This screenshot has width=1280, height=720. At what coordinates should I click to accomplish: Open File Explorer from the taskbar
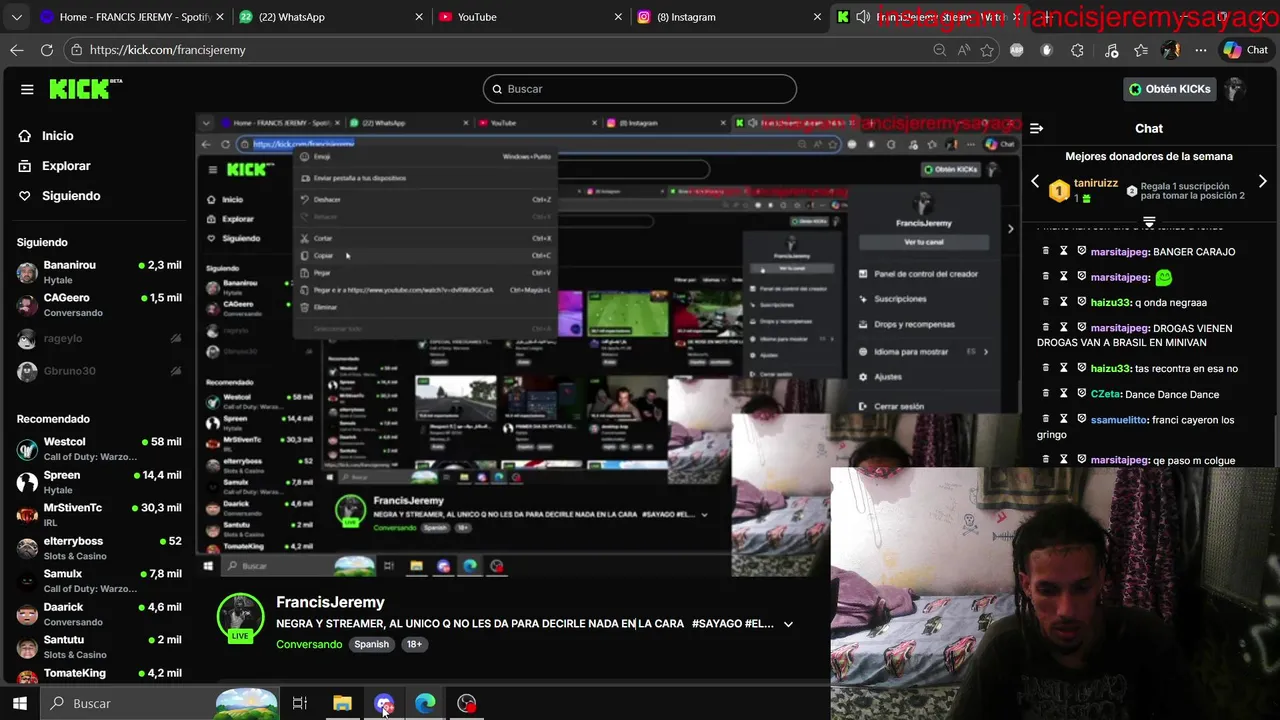pyautogui.click(x=342, y=703)
